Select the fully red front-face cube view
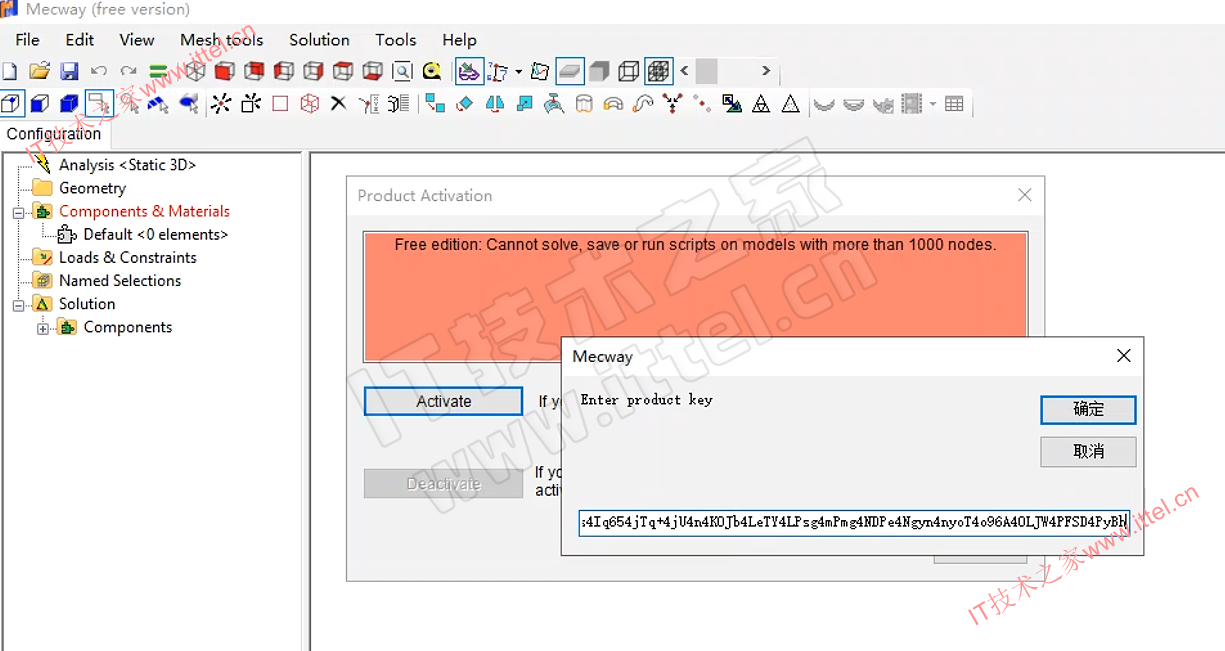 [x=225, y=71]
